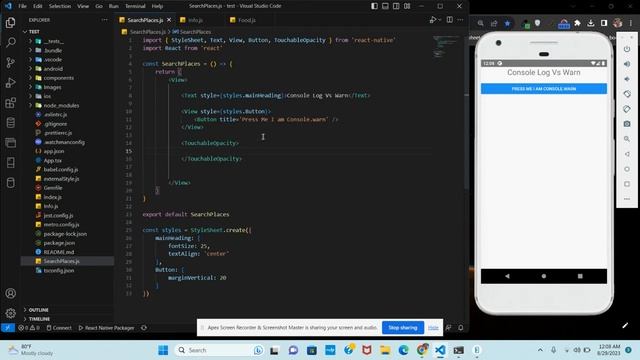Click emulator toolbar back triangle
640x360 pixels.
pyautogui.click(x=627, y=154)
